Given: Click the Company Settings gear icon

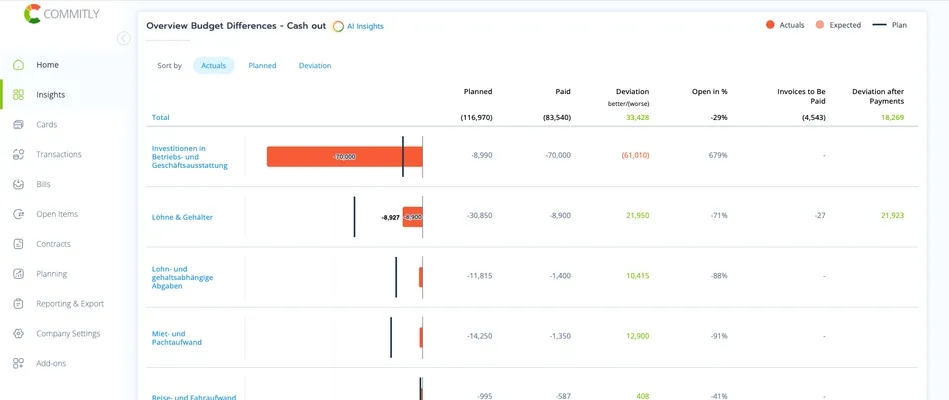Looking at the screenshot, I should pyautogui.click(x=19, y=333).
